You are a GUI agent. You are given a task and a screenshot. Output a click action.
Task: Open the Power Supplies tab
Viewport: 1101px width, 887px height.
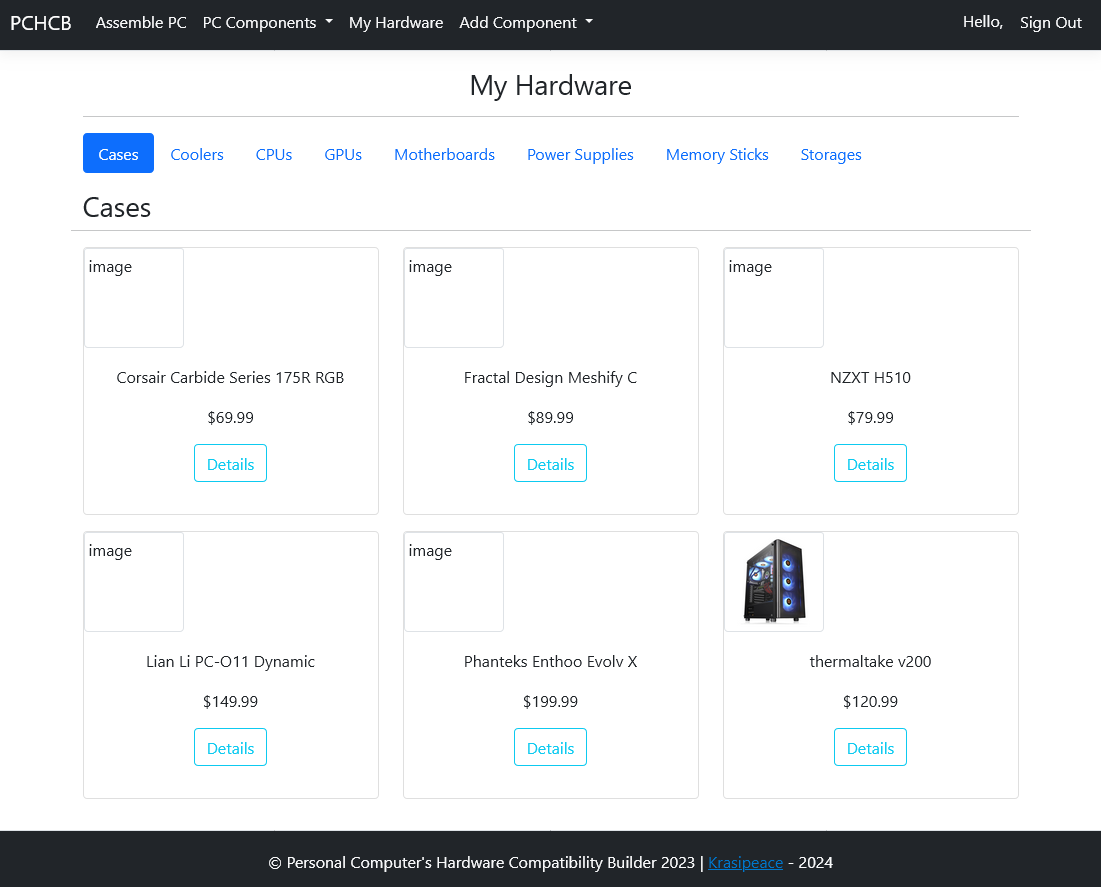pyautogui.click(x=580, y=155)
